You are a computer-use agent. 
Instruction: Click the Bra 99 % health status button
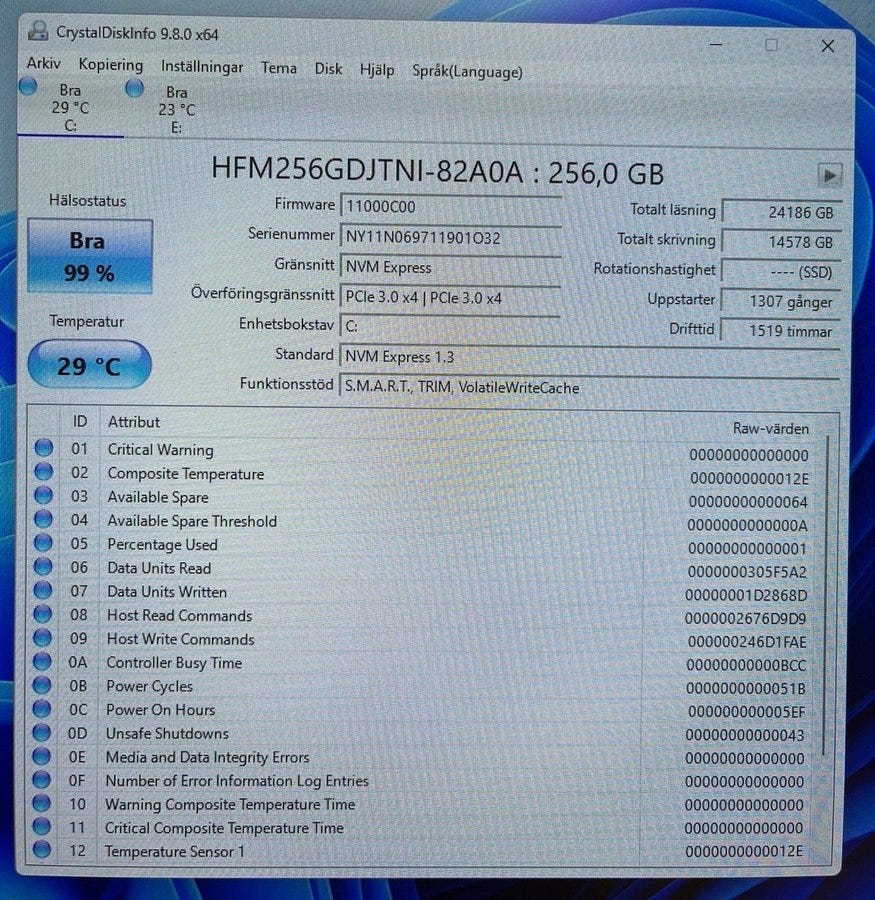click(x=90, y=257)
